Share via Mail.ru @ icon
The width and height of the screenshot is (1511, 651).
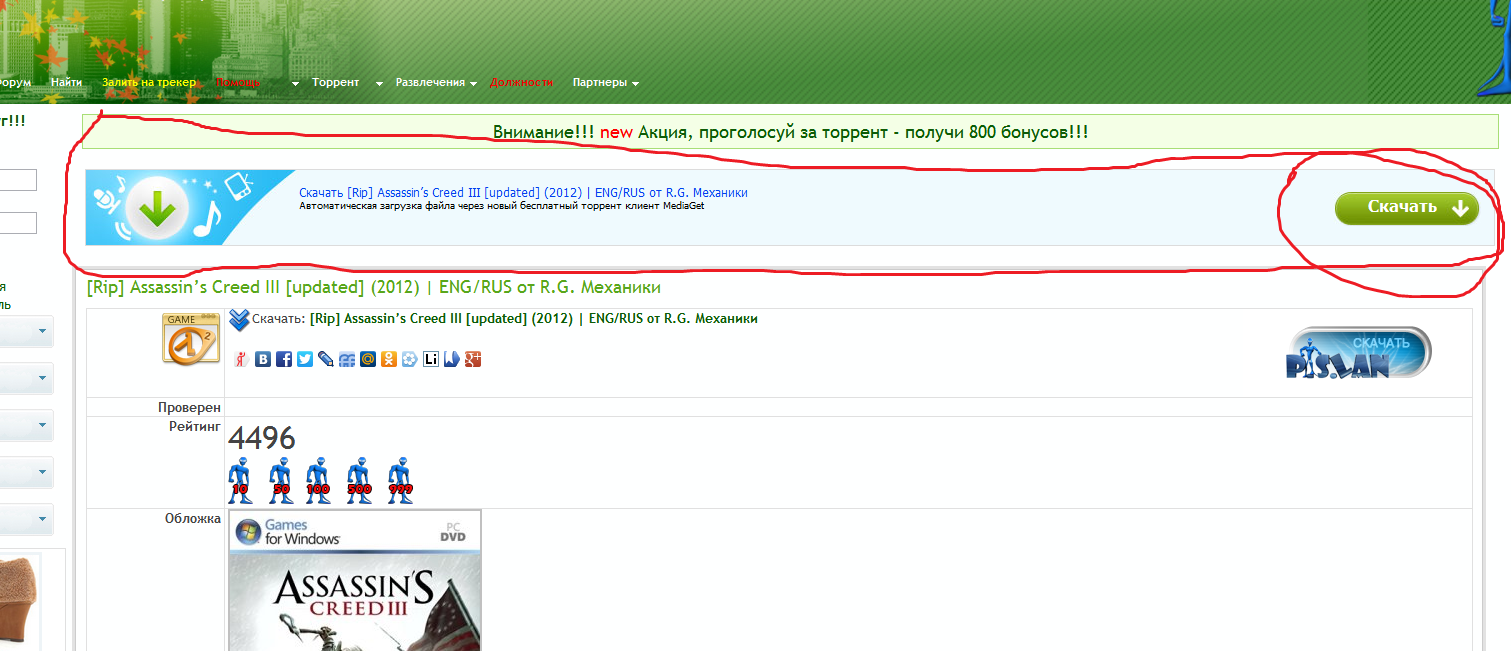tap(368, 359)
